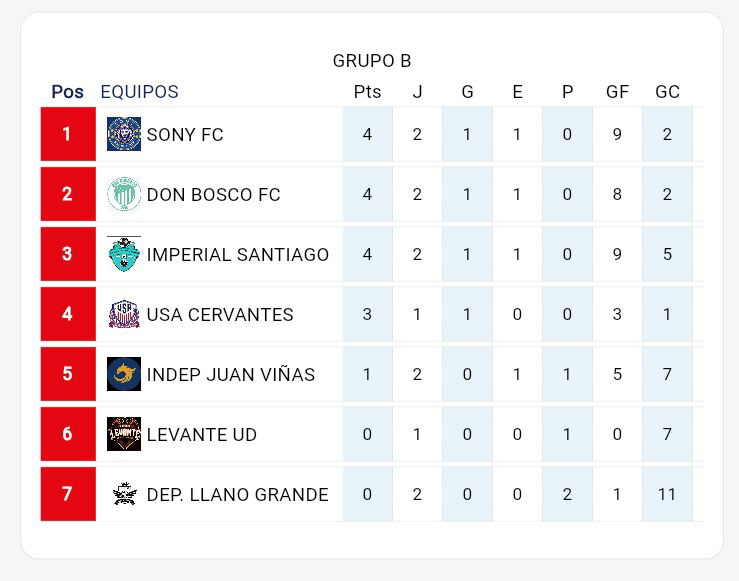Open the DON BOSCO FC team link

[x=213, y=194]
